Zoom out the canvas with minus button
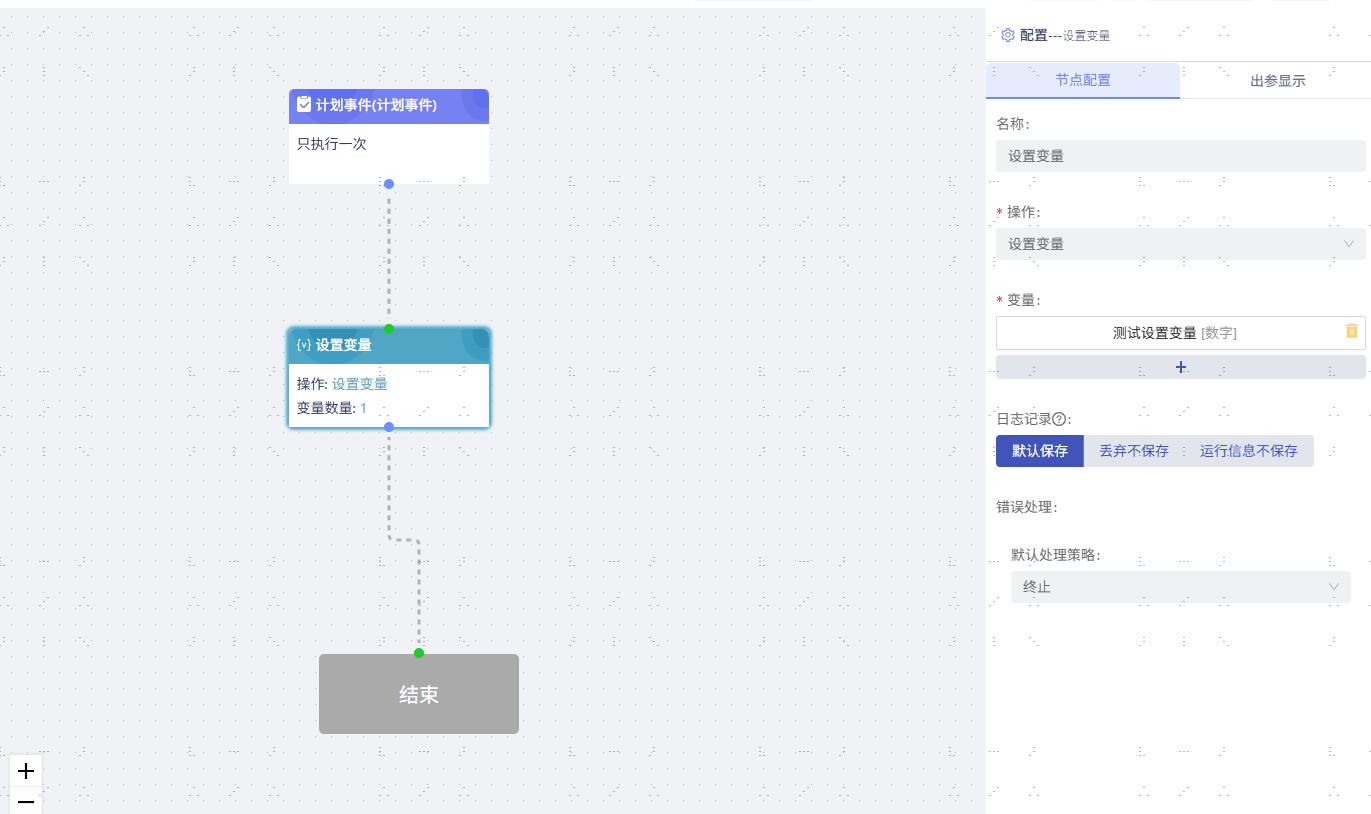 coord(26,801)
